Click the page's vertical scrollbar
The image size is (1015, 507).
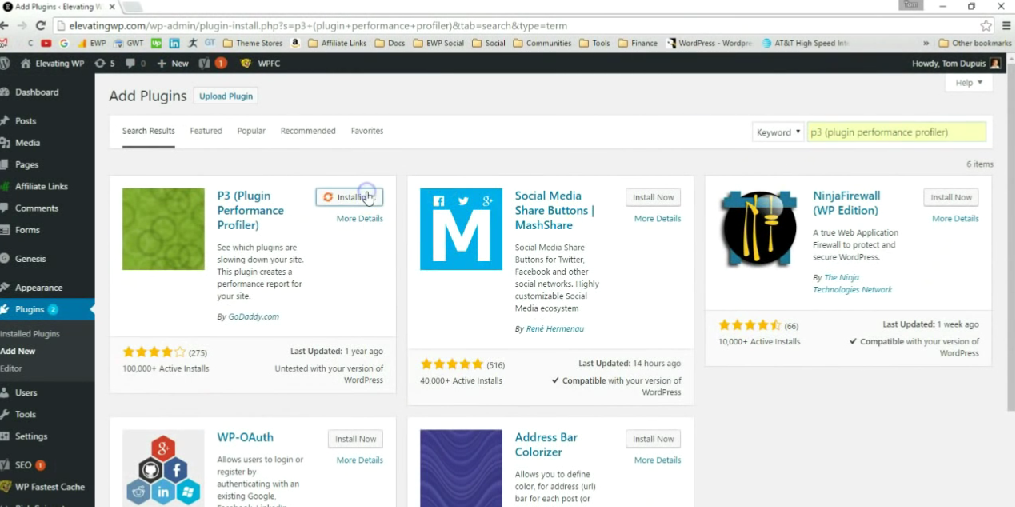click(x=1010, y=237)
